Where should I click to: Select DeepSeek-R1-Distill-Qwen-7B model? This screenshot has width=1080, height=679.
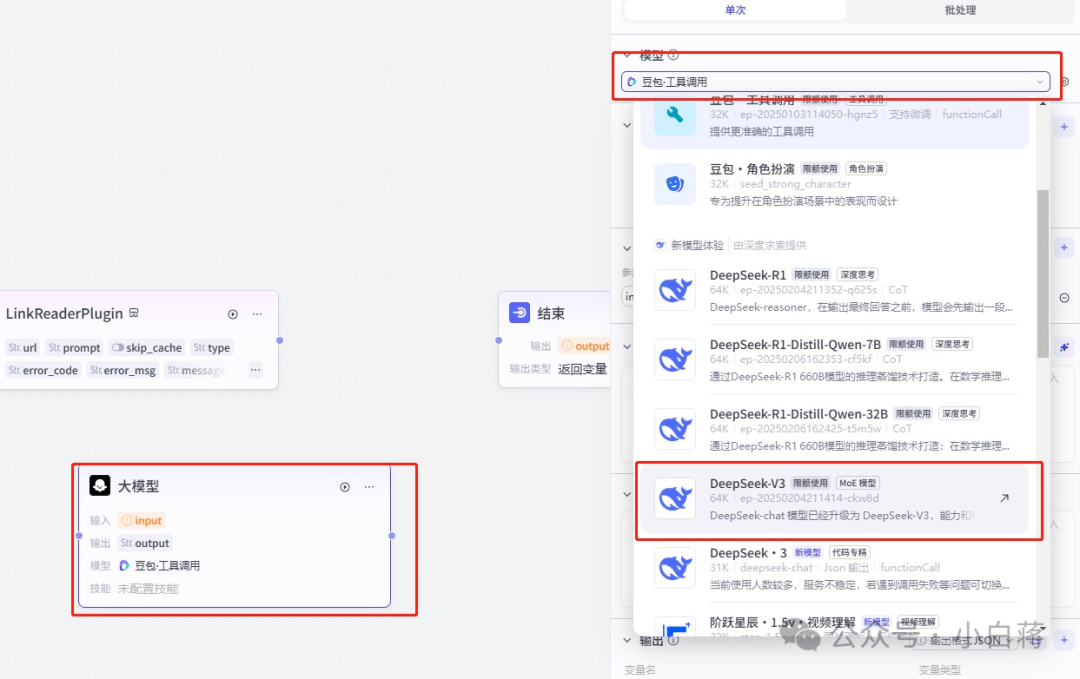point(834,359)
